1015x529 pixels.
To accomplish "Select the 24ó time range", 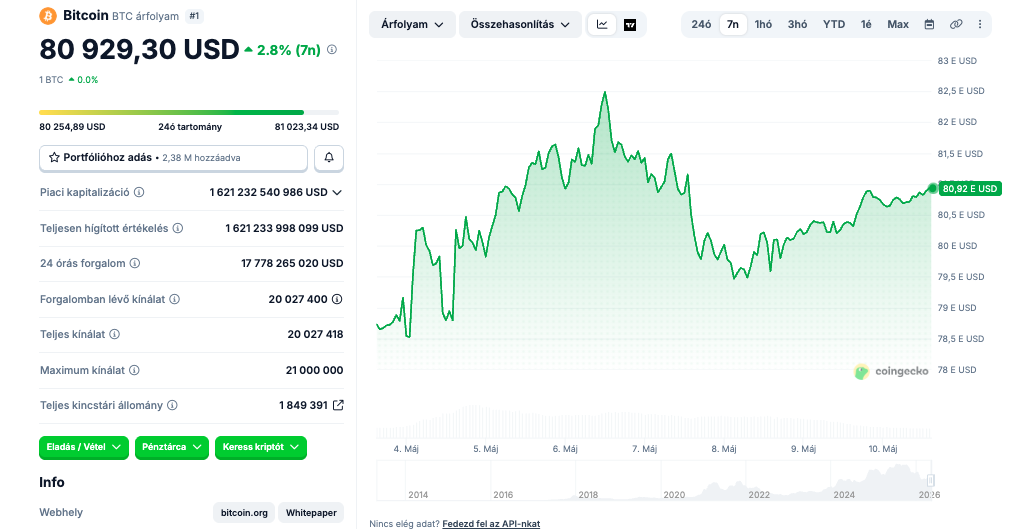I will point(701,25).
